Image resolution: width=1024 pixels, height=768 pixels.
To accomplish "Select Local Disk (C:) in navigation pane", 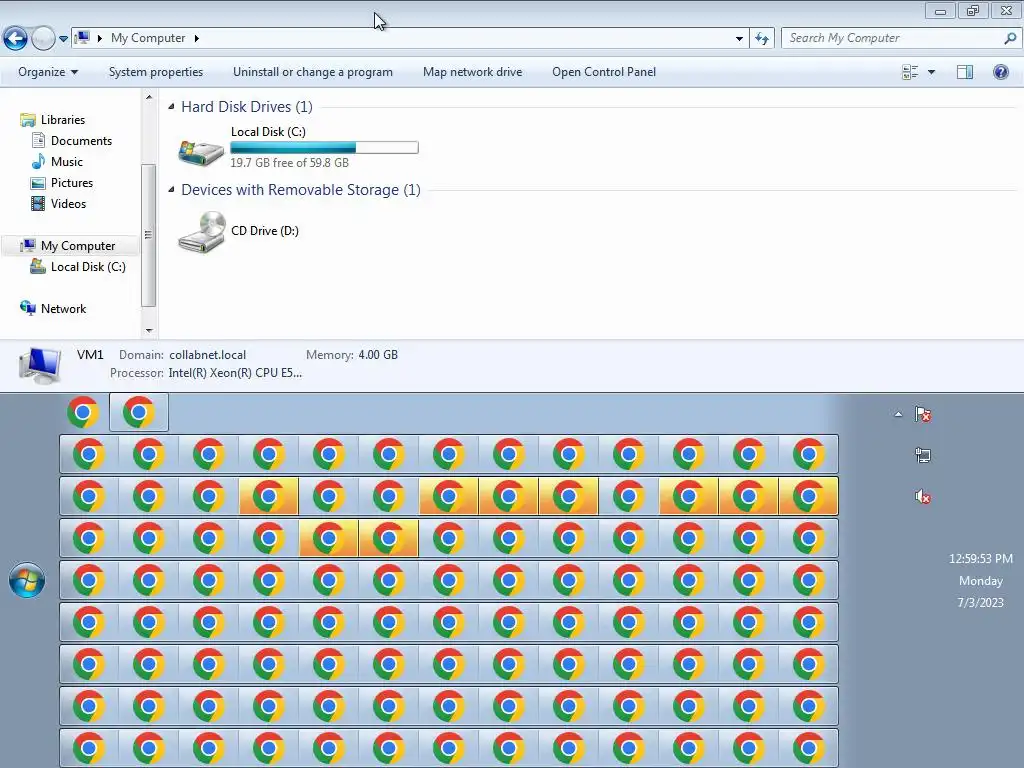I will 88,266.
